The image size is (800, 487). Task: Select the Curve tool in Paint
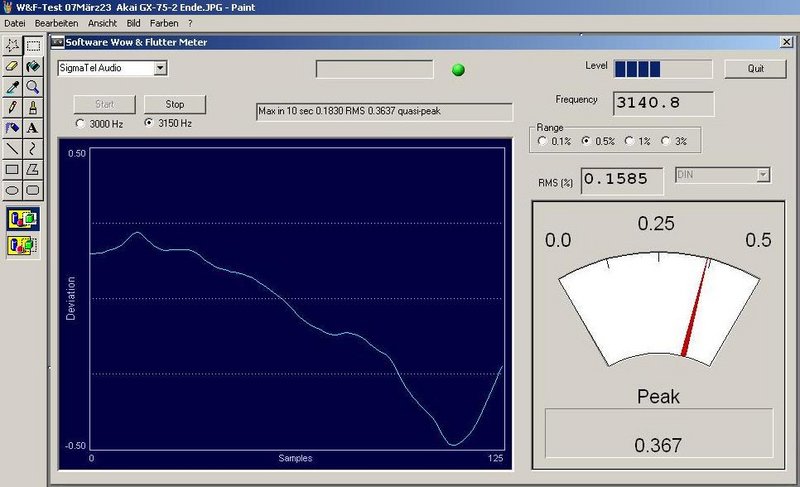pyautogui.click(x=33, y=149)
